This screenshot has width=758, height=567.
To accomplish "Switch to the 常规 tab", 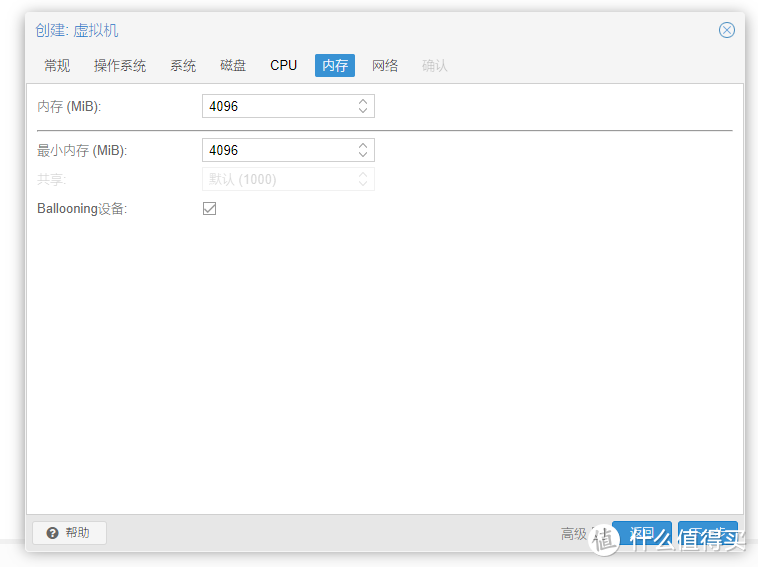I will point(57,65).
